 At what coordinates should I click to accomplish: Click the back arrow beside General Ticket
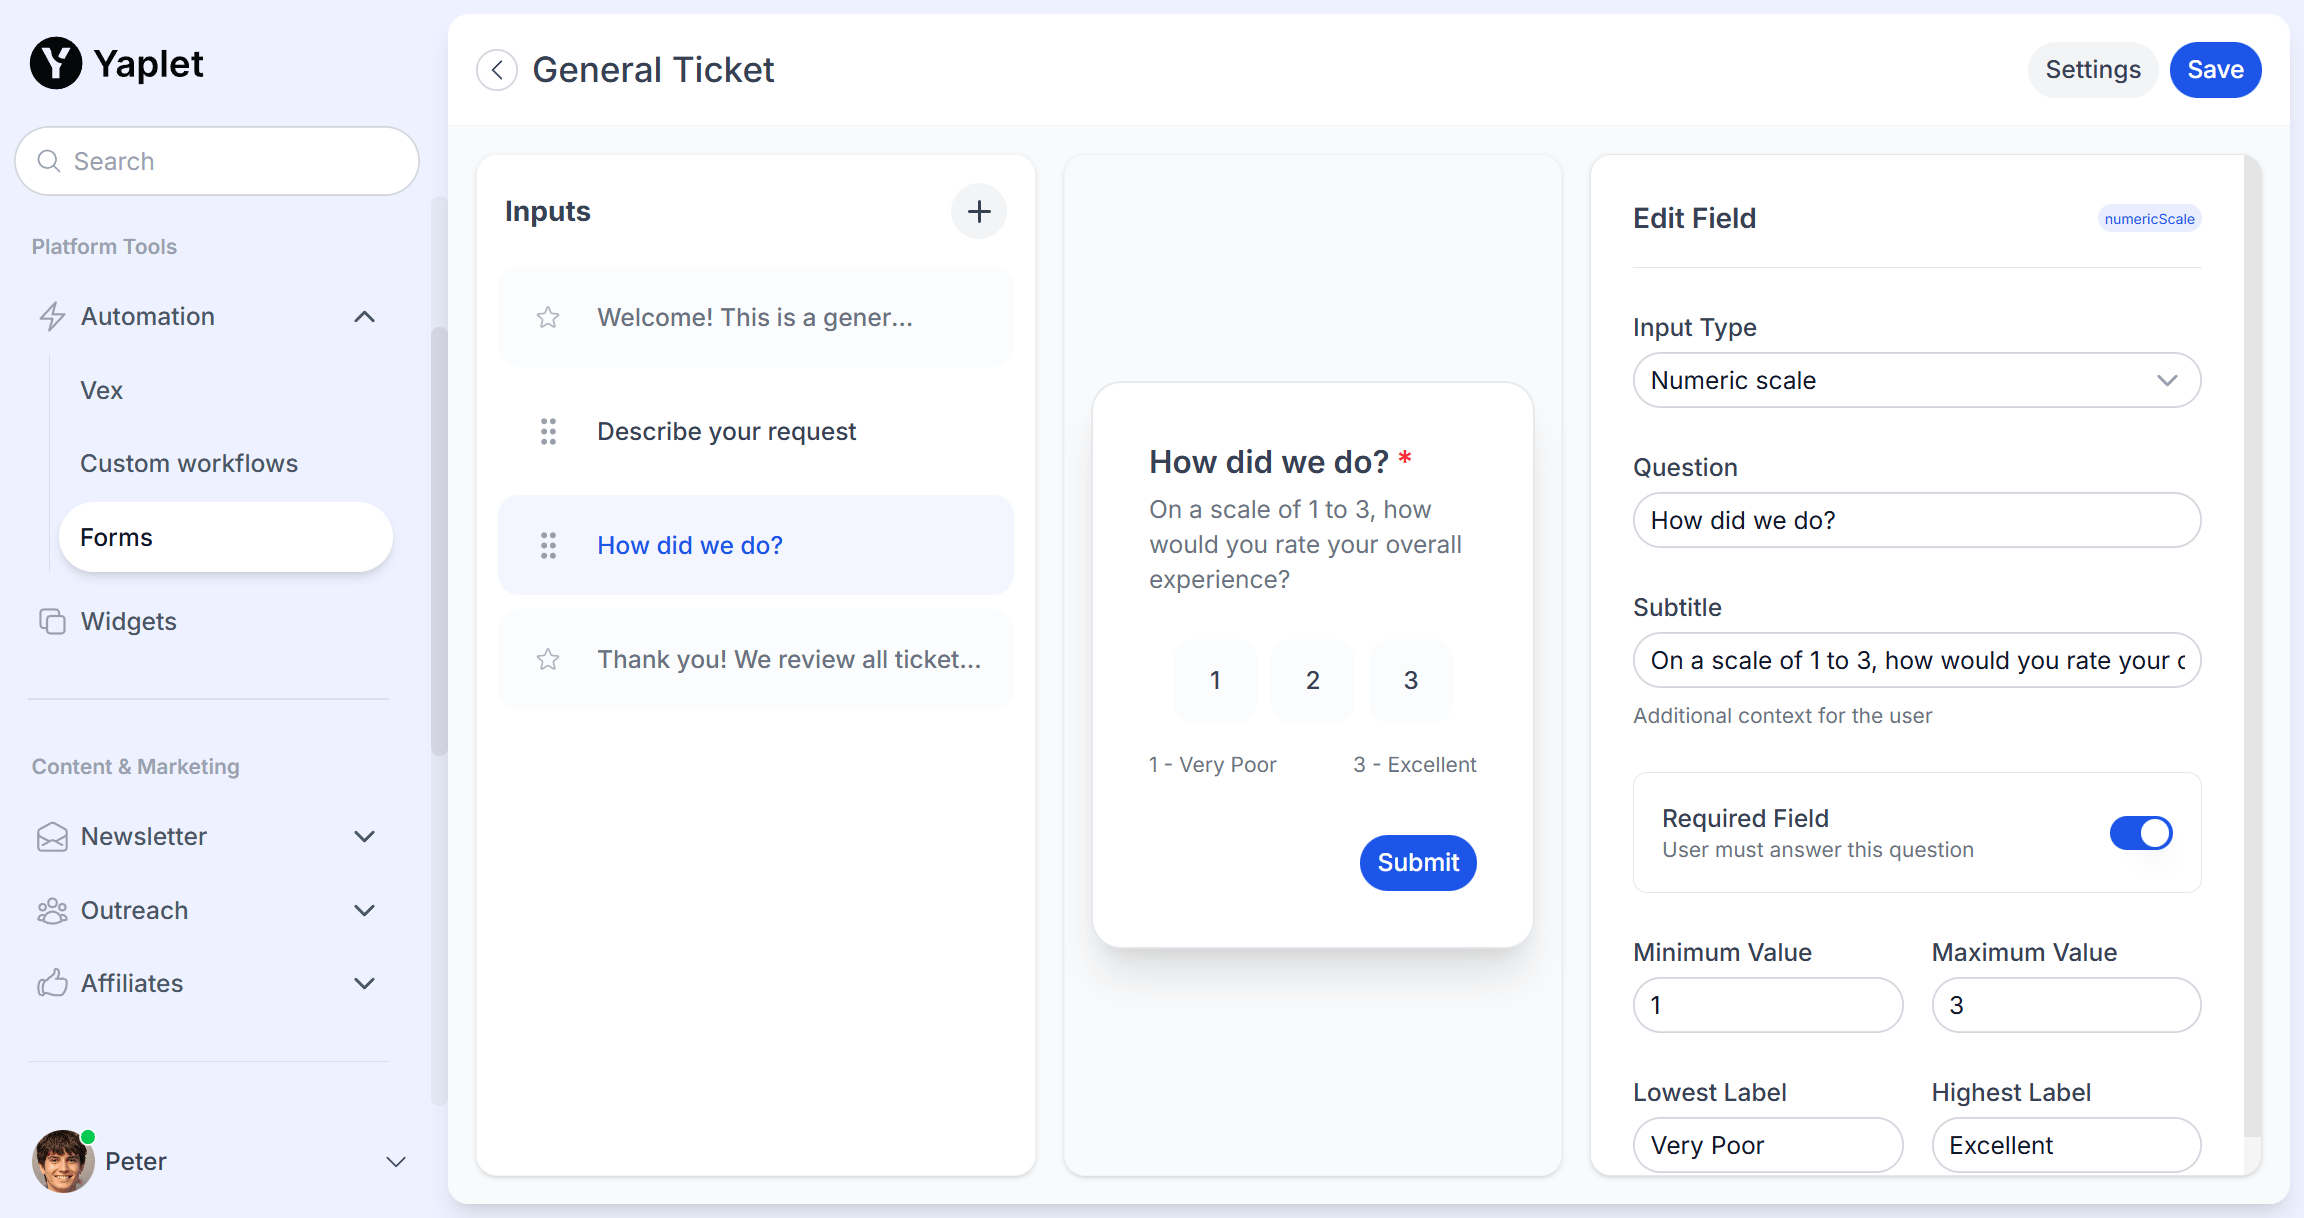coord(497,70)
